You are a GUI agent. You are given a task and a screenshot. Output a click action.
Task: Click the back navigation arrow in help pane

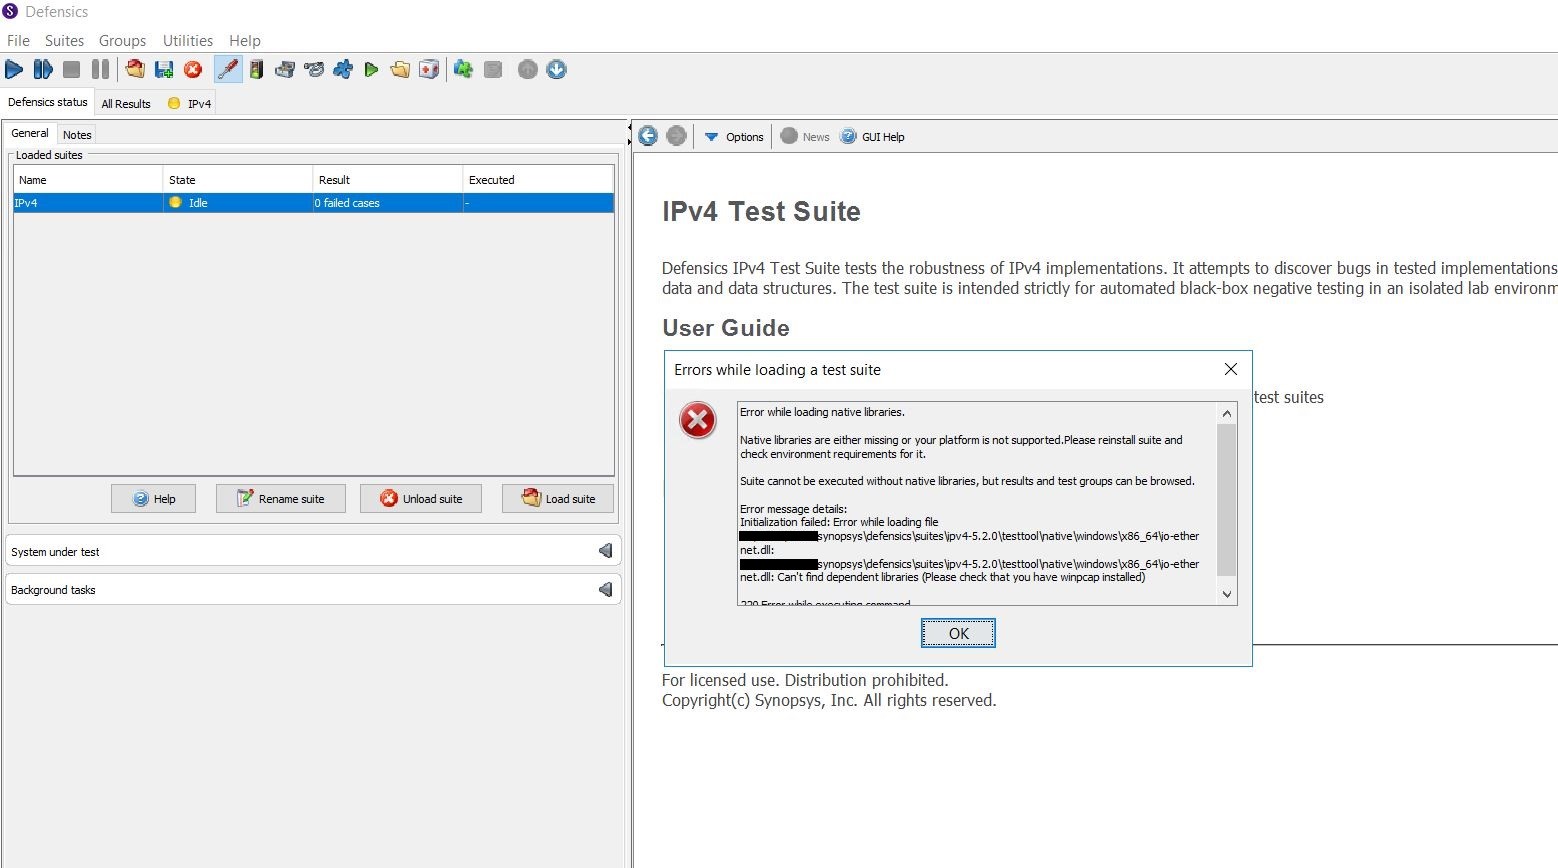pos(648,136)
